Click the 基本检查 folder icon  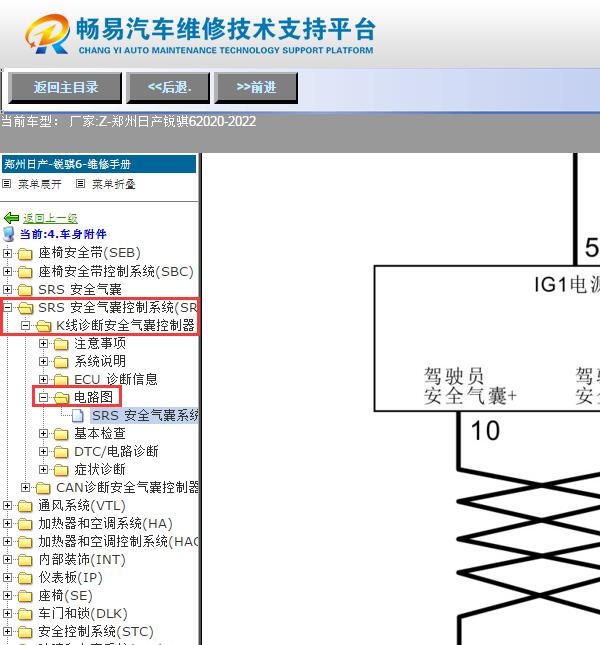(61, 434)
